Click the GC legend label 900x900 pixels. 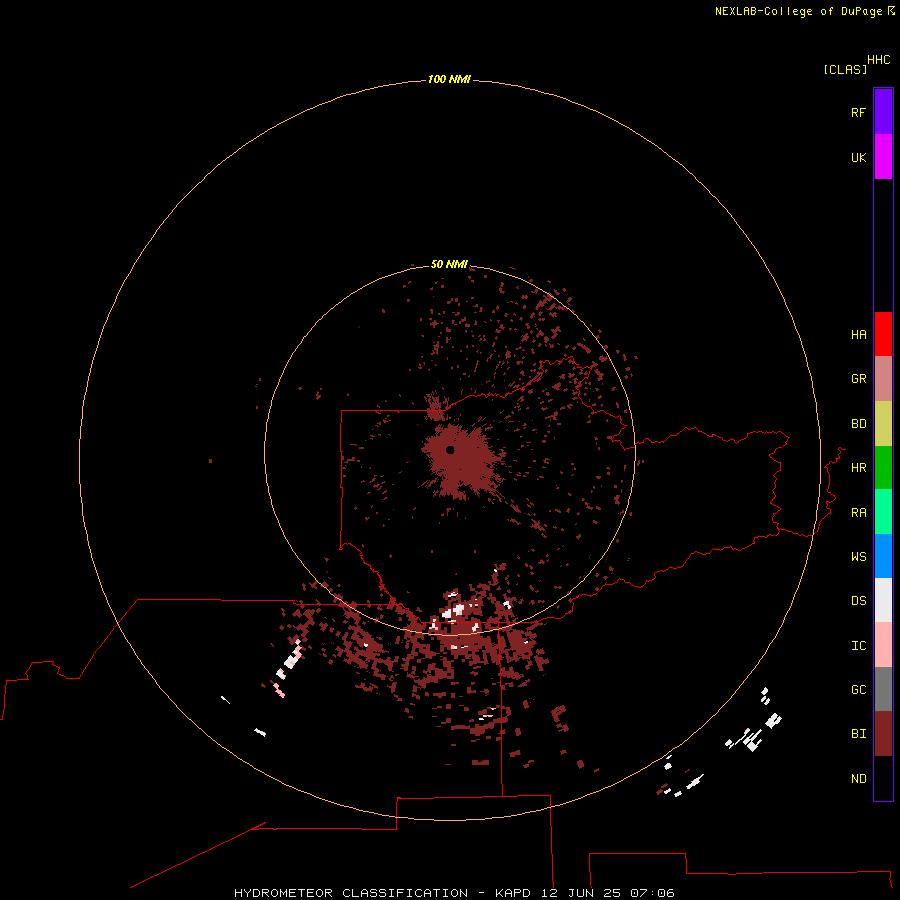(858, 690)
